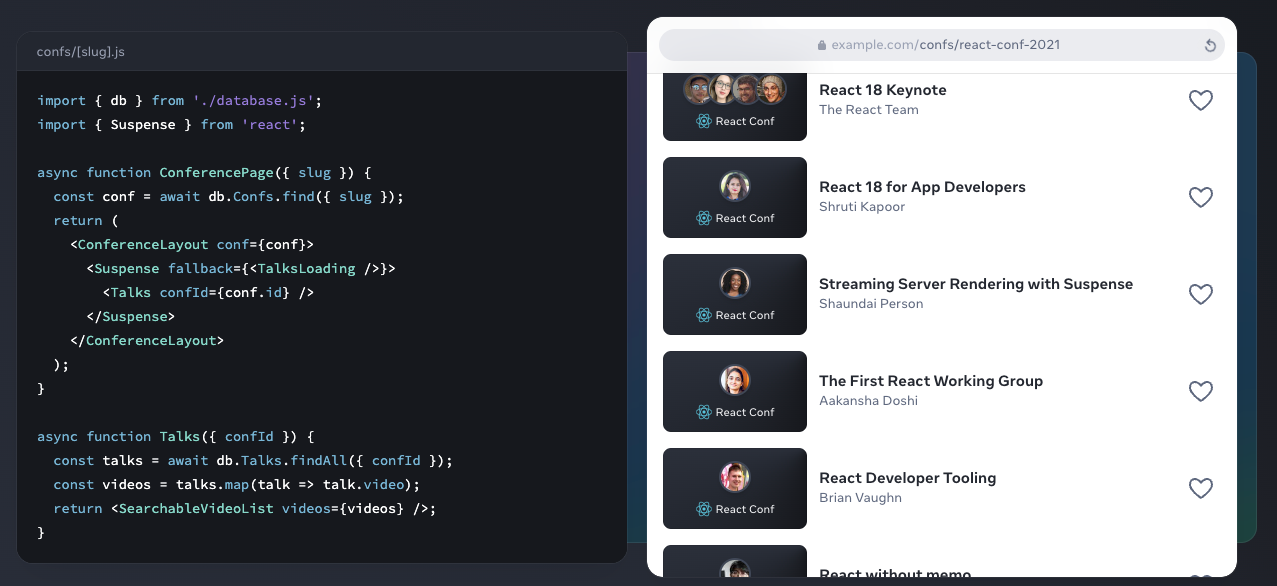Click the browser reload icon
The width and height of the screenshot is (1277, 586).
click(x=1210, y=45)
